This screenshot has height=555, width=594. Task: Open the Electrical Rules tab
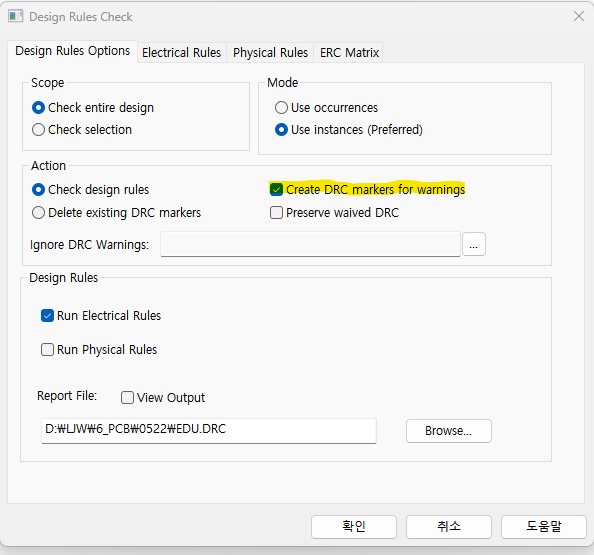pyautogui.click(x=181, y=52)
